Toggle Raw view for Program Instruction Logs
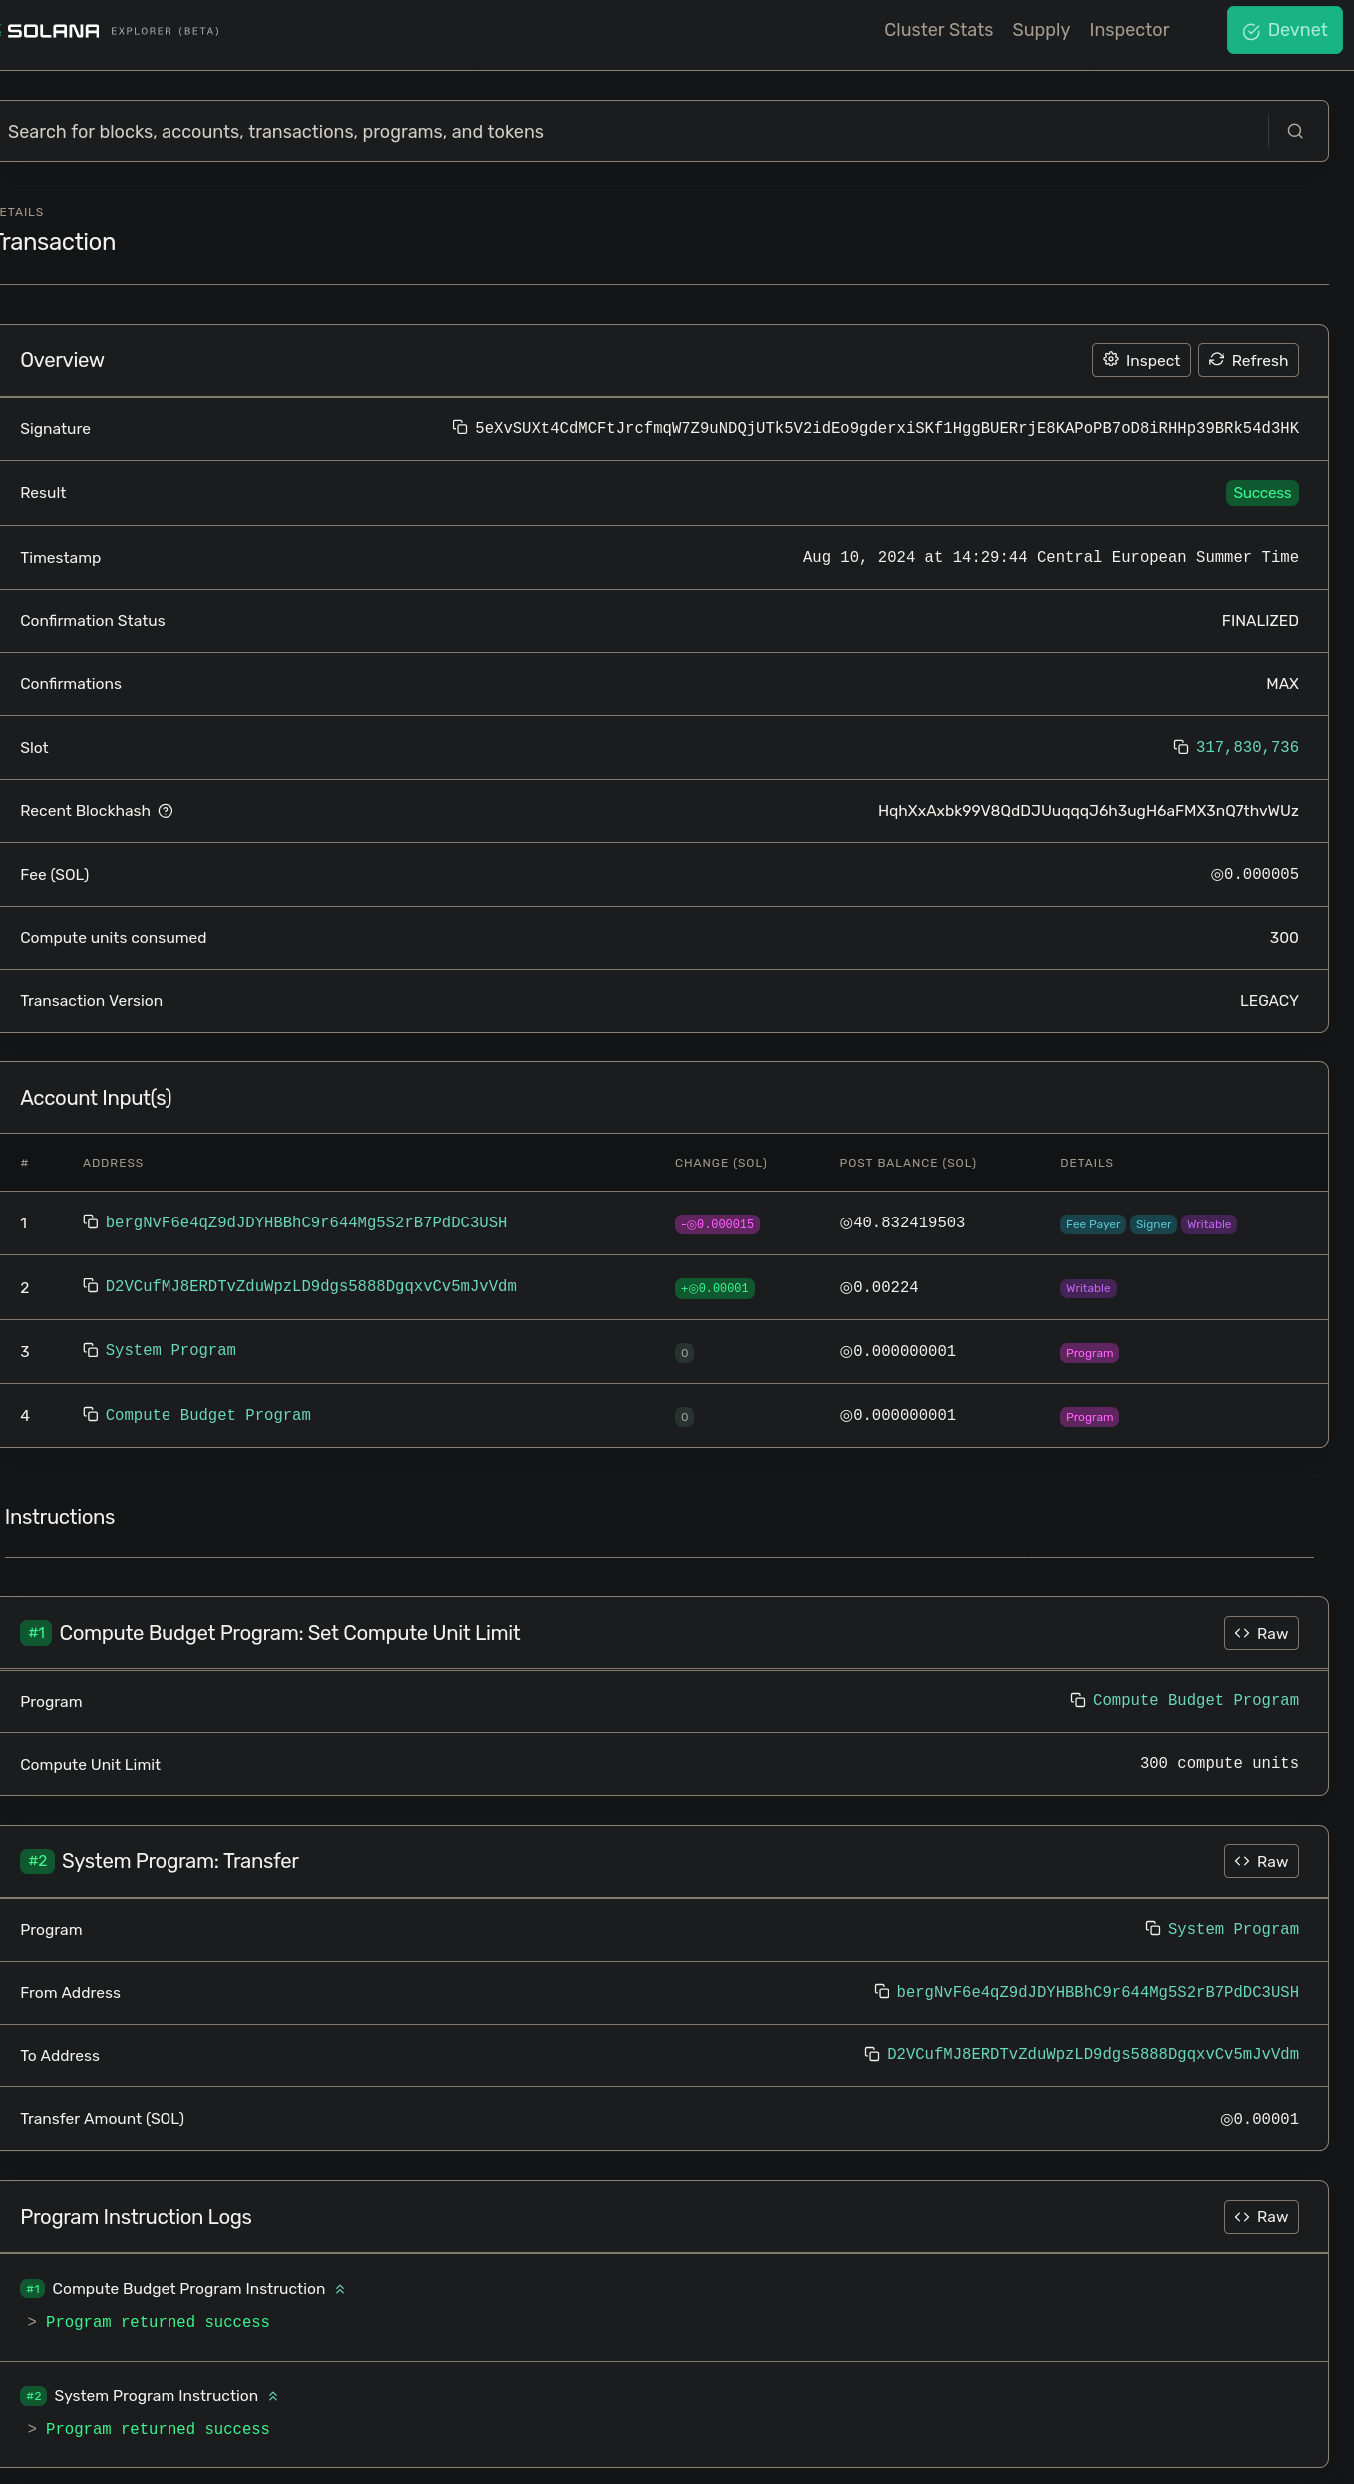The height and width of the screenshot is (2484, 1354). (1261, 2217)
